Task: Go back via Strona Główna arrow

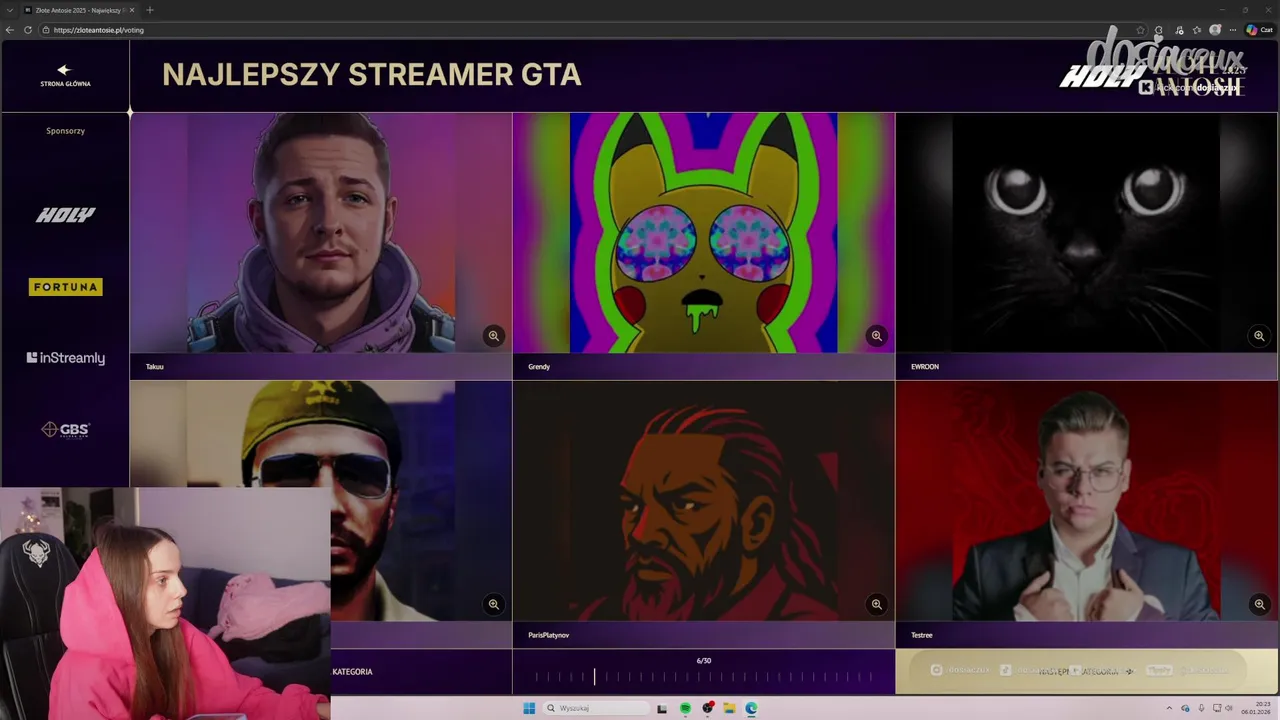Action: click(x=65, y=75)
